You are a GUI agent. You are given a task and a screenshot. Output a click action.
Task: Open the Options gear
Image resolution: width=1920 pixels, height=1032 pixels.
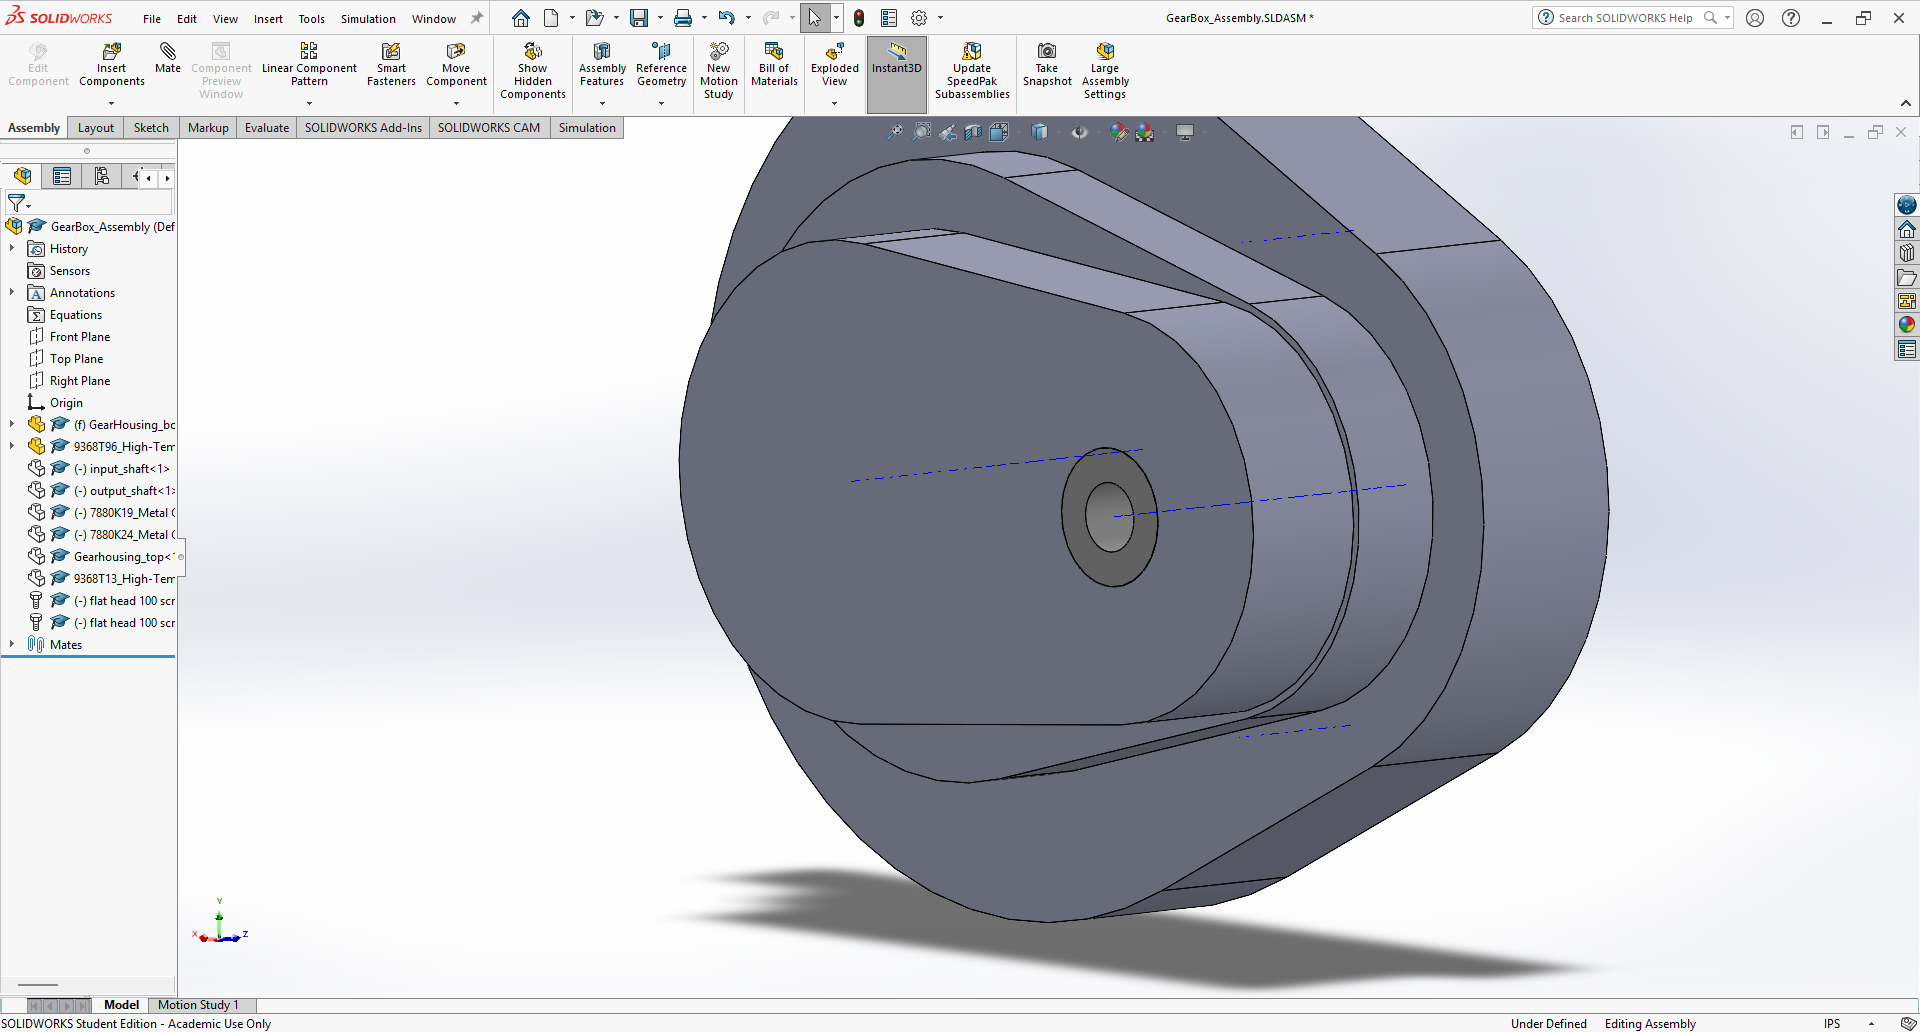click(919, 18)
